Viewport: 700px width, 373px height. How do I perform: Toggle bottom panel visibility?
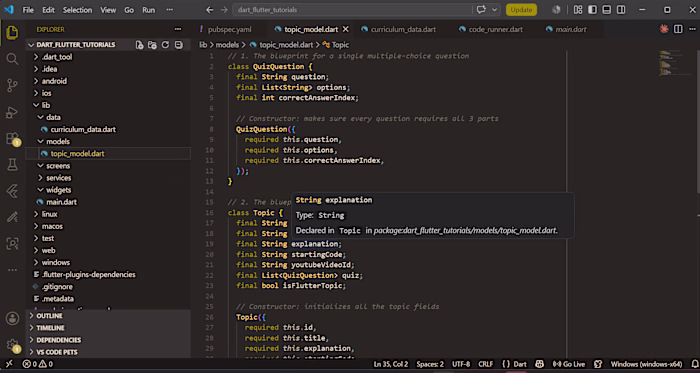pyautogui.click(x=607, y=10)
